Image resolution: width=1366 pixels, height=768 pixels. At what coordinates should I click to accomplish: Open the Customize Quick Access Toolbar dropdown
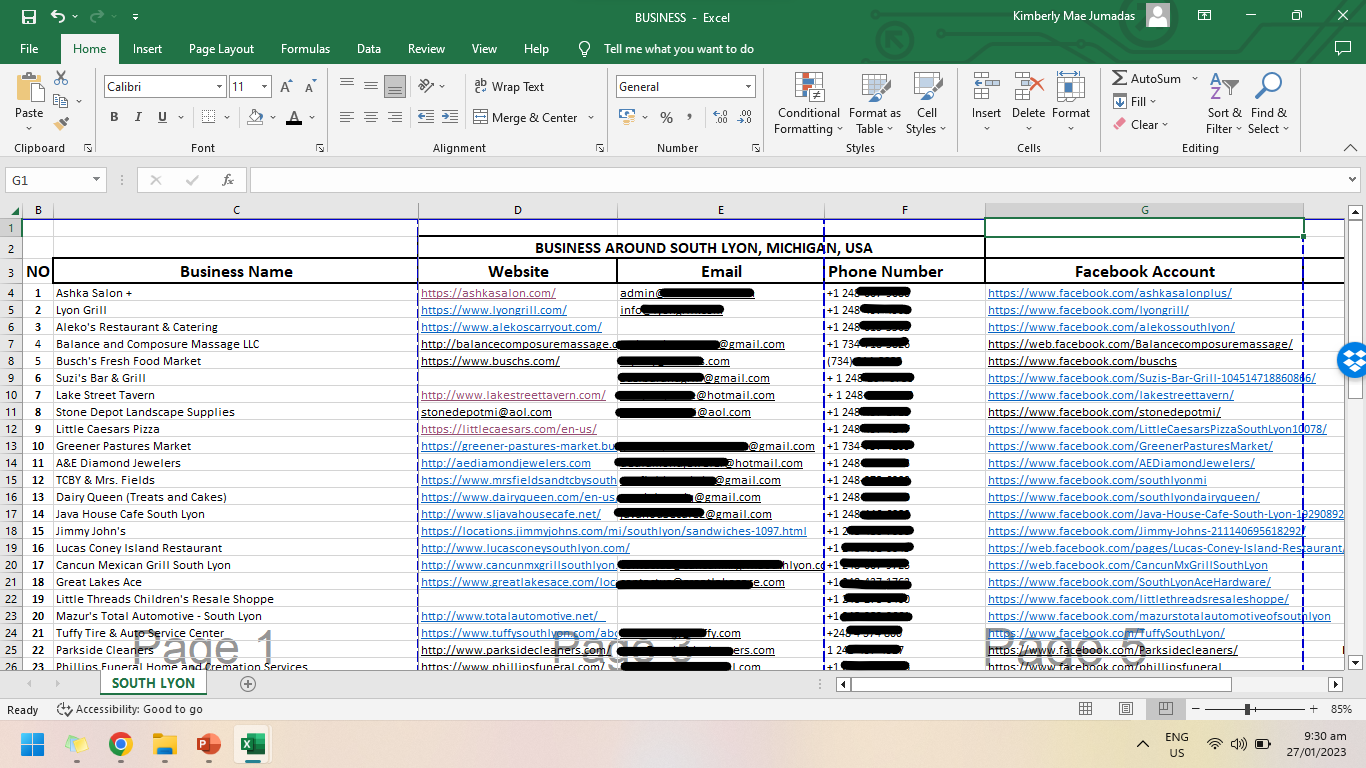[135, 17]
